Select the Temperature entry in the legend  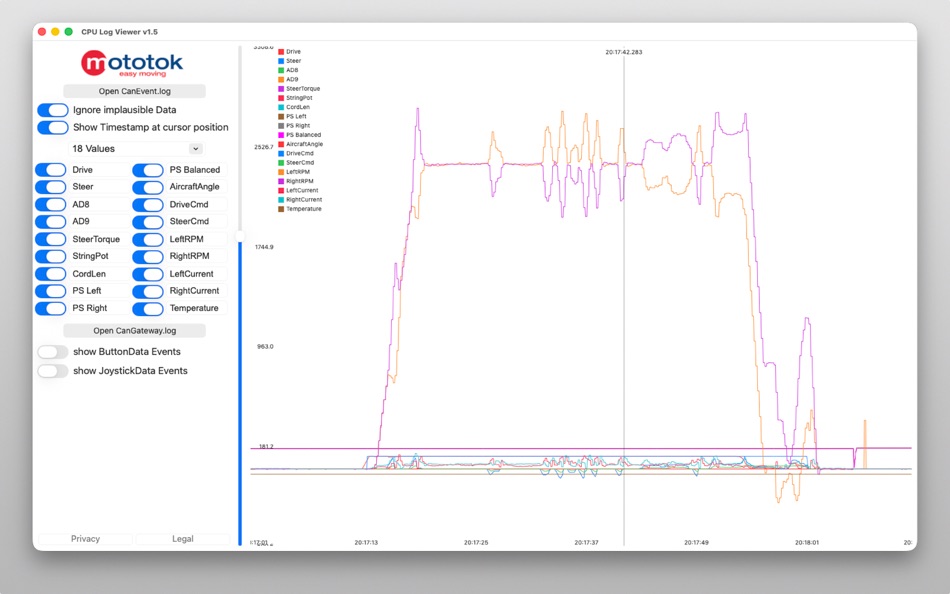click(283, 209)
